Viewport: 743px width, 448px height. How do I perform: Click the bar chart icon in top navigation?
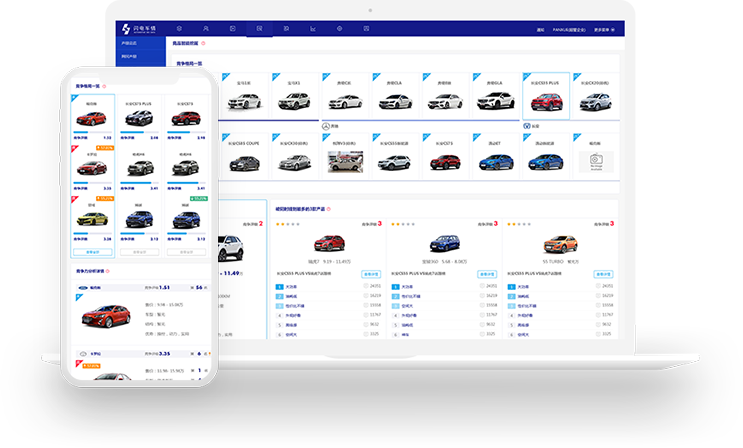coord(313,28)
